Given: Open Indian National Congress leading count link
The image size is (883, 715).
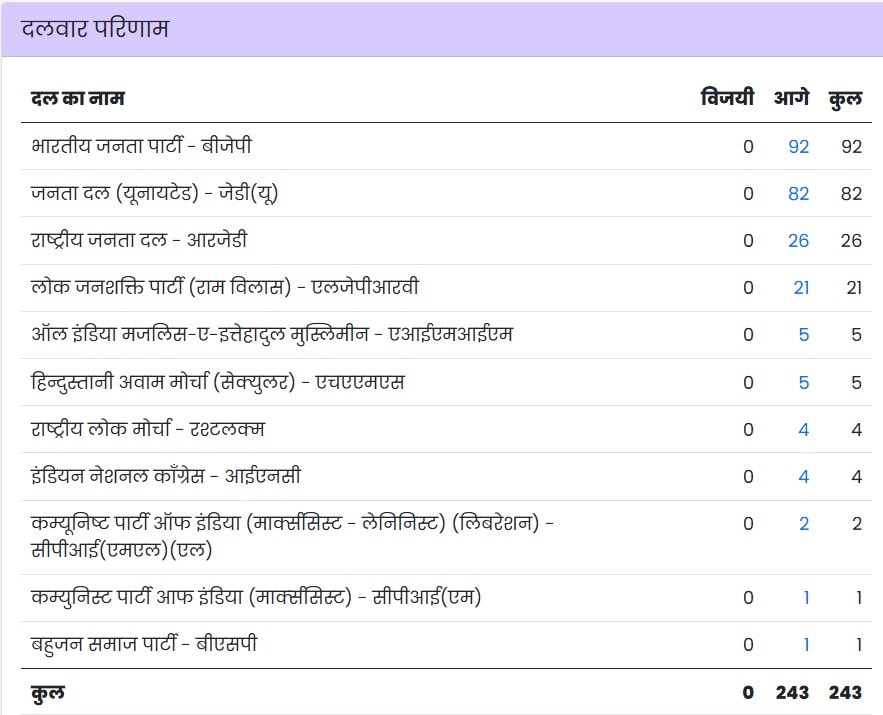Looking at the screenshot, I should (x=804, y=477).
